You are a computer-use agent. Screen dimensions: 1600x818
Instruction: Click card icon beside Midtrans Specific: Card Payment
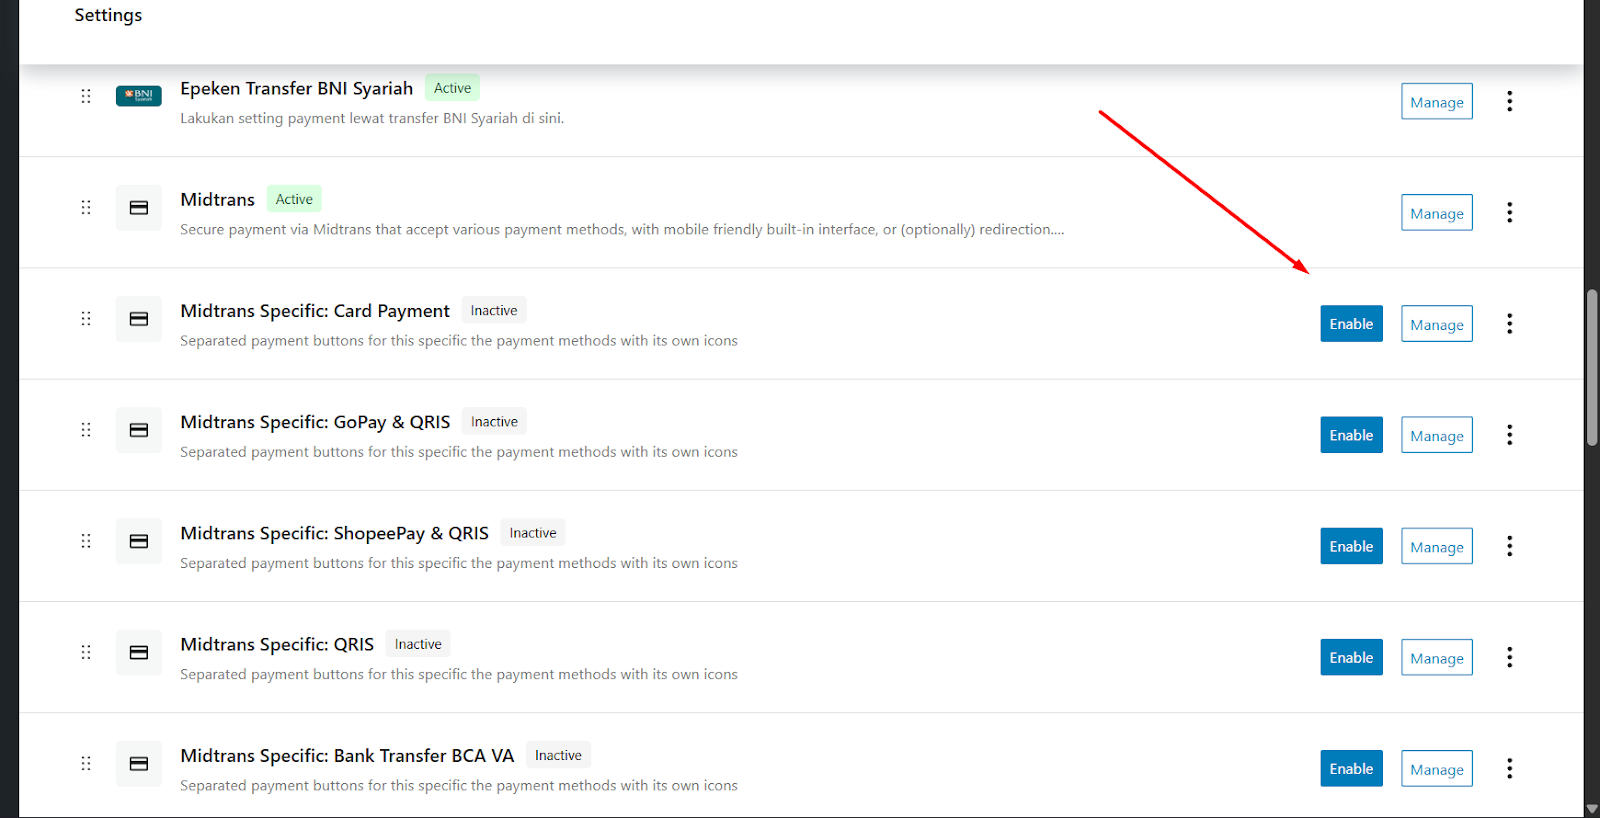point(139,319)
